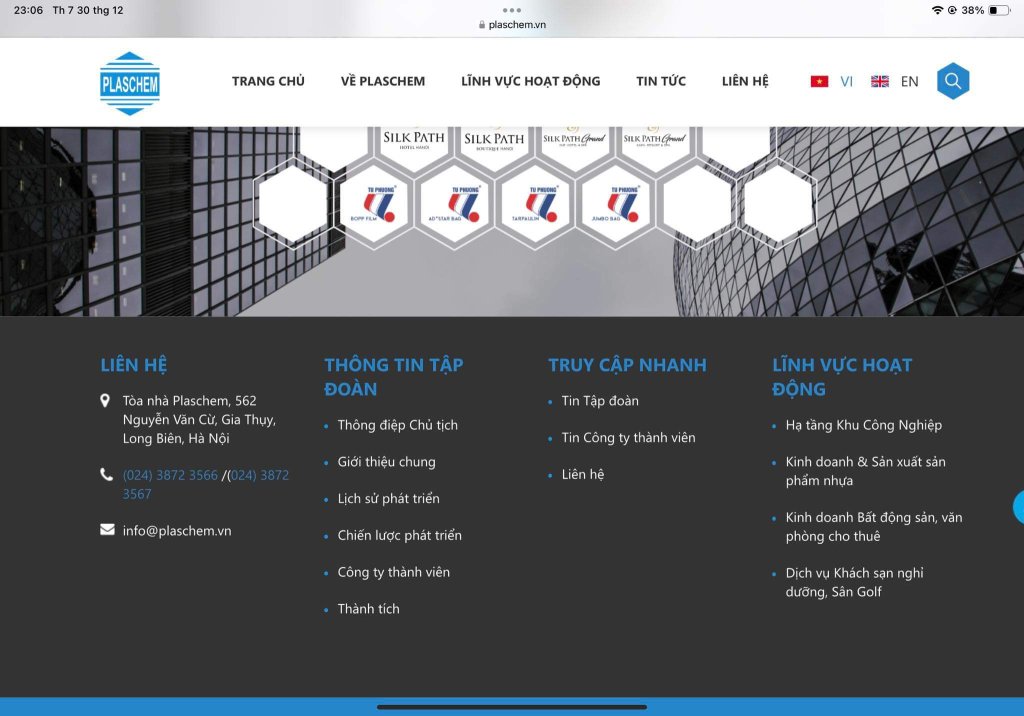Call phone number (024) 3872 3566
This screenshot has width=1024, height=716.
pos(170,475)
